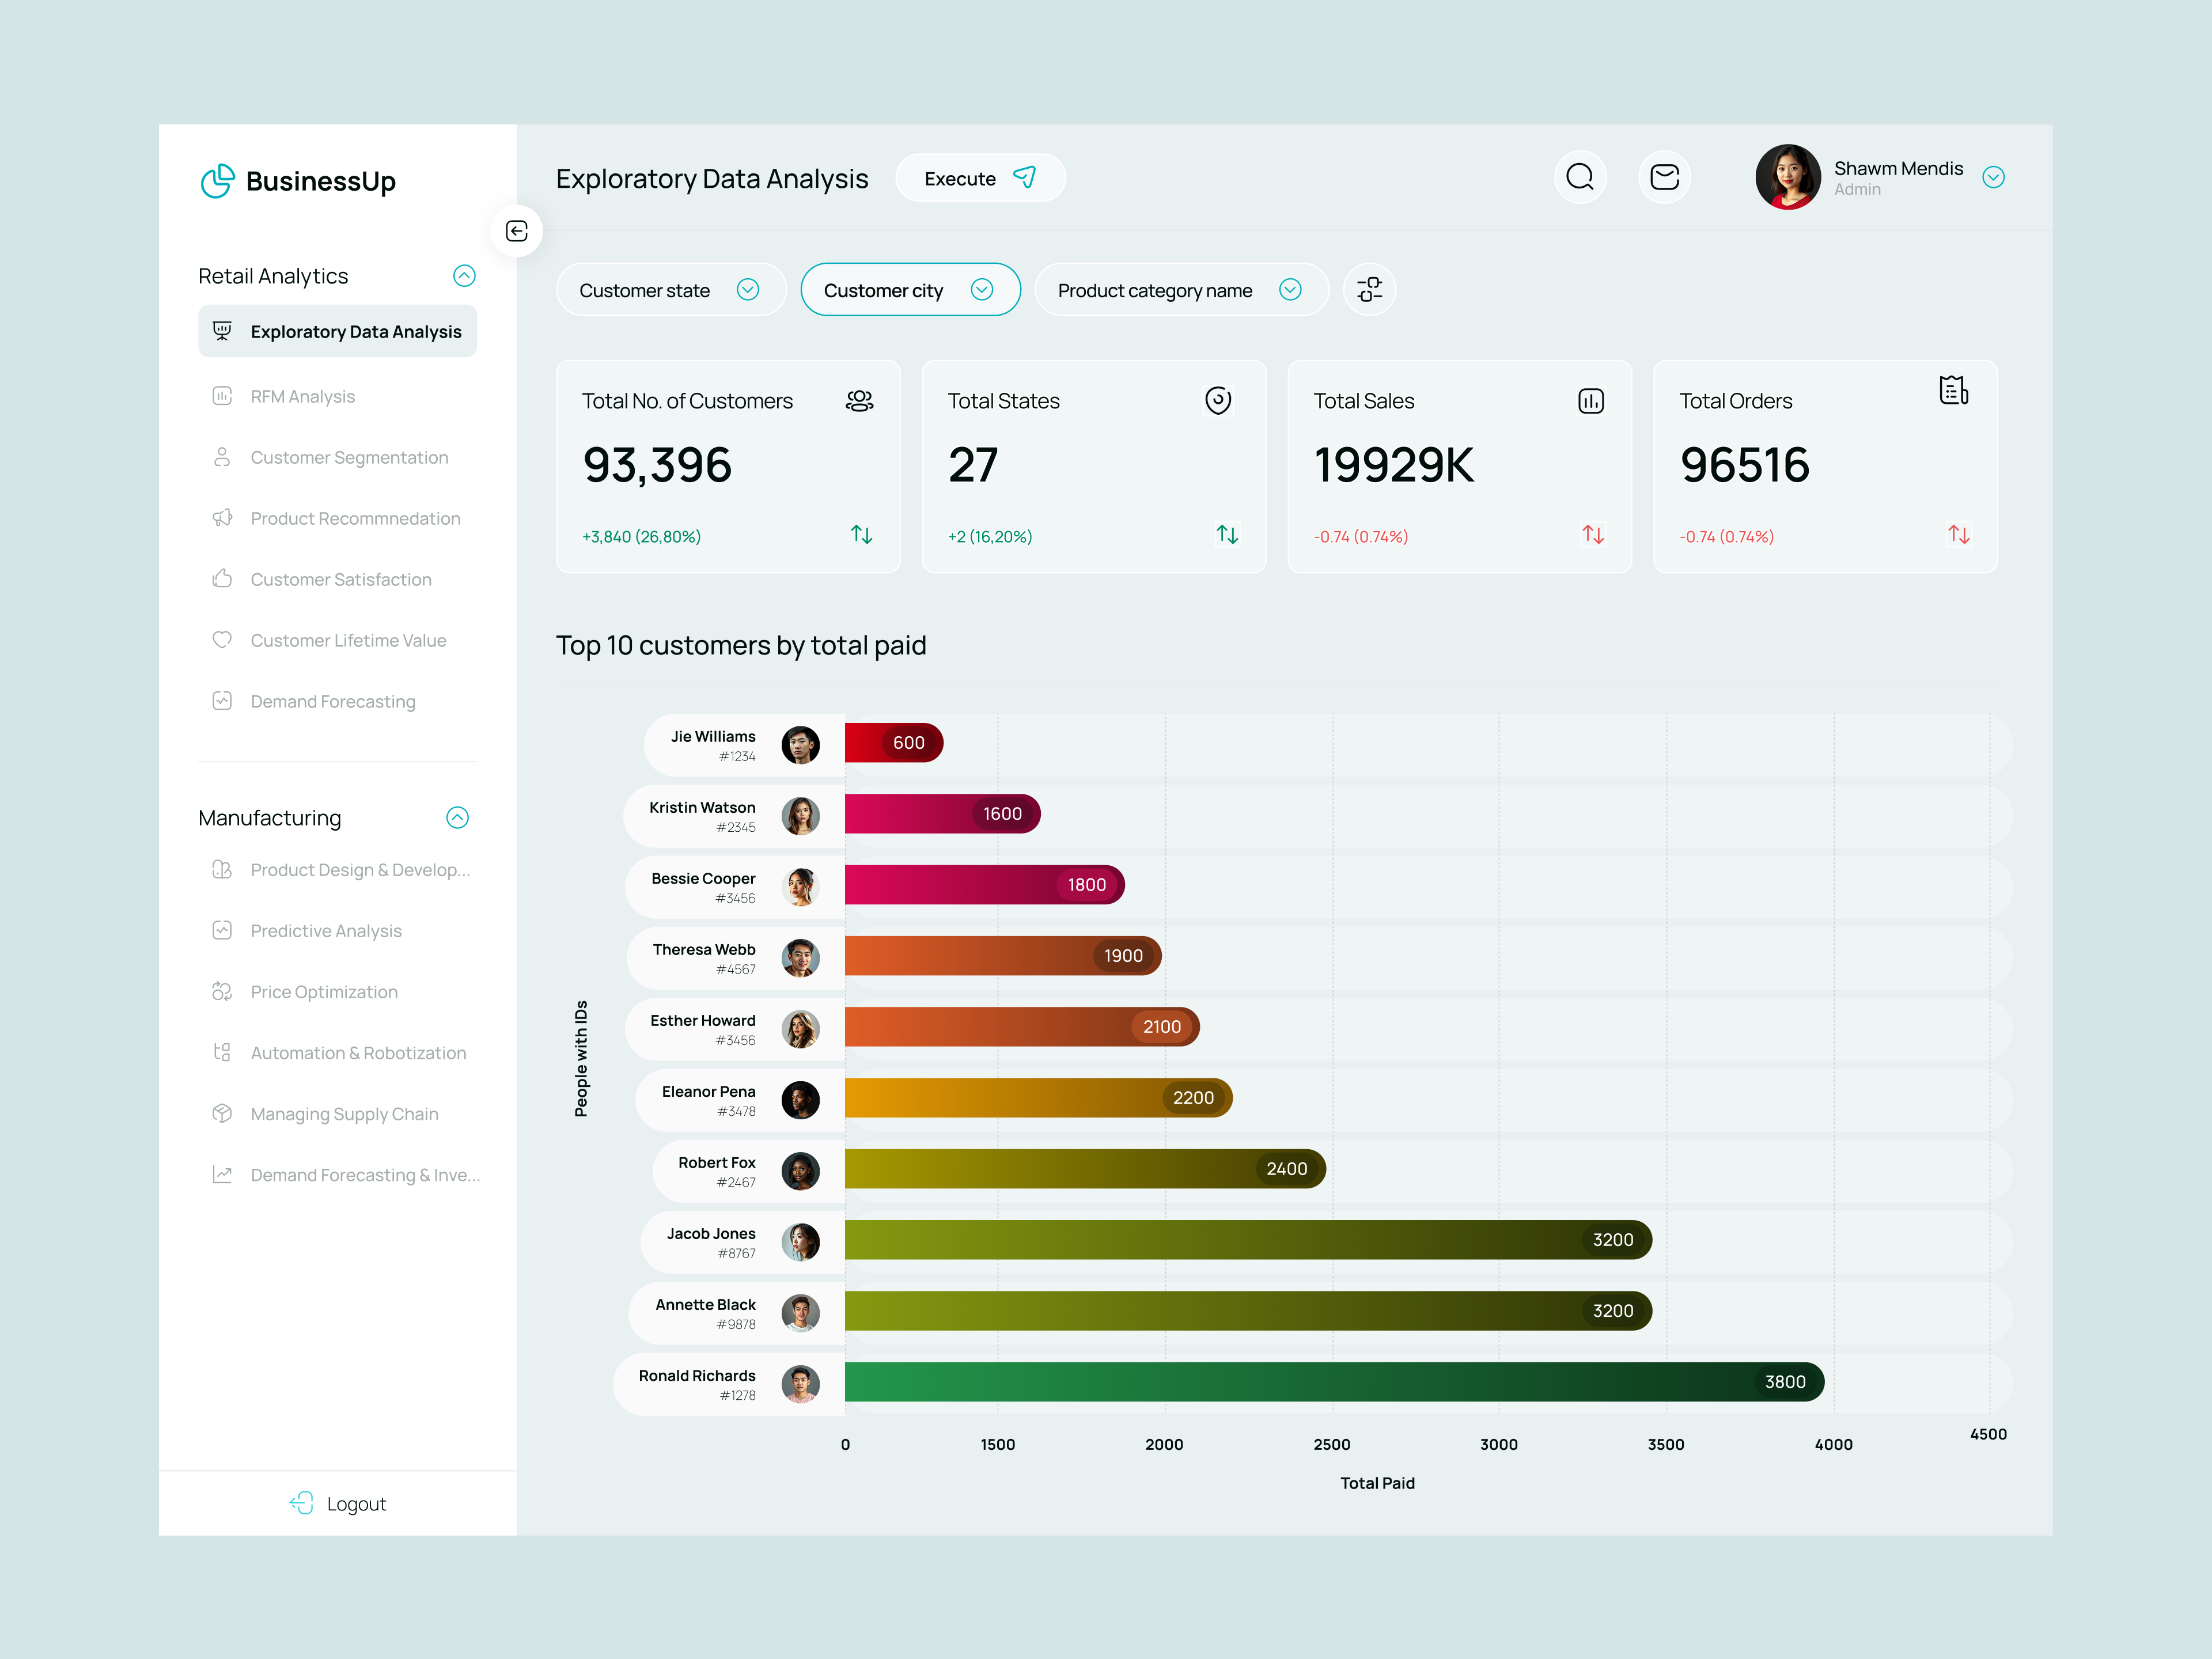This screenshot has width=2212, height=1659.
Task: Click the chart icon on Total Sales card
Action: click(x=1590, y=400)
